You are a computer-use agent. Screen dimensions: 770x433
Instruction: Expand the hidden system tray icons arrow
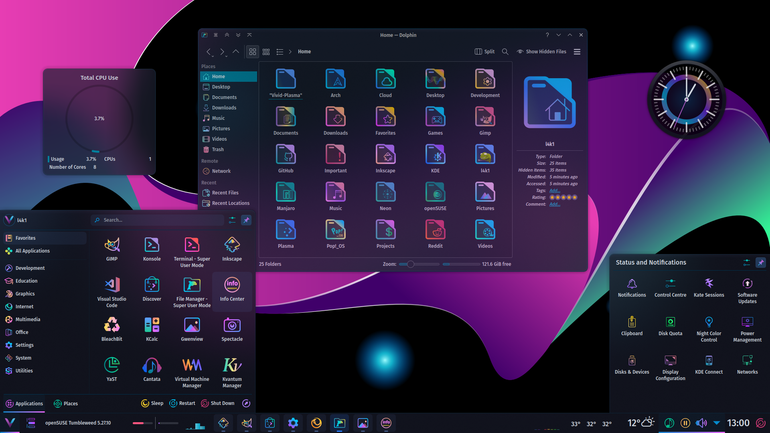(716, 423)
